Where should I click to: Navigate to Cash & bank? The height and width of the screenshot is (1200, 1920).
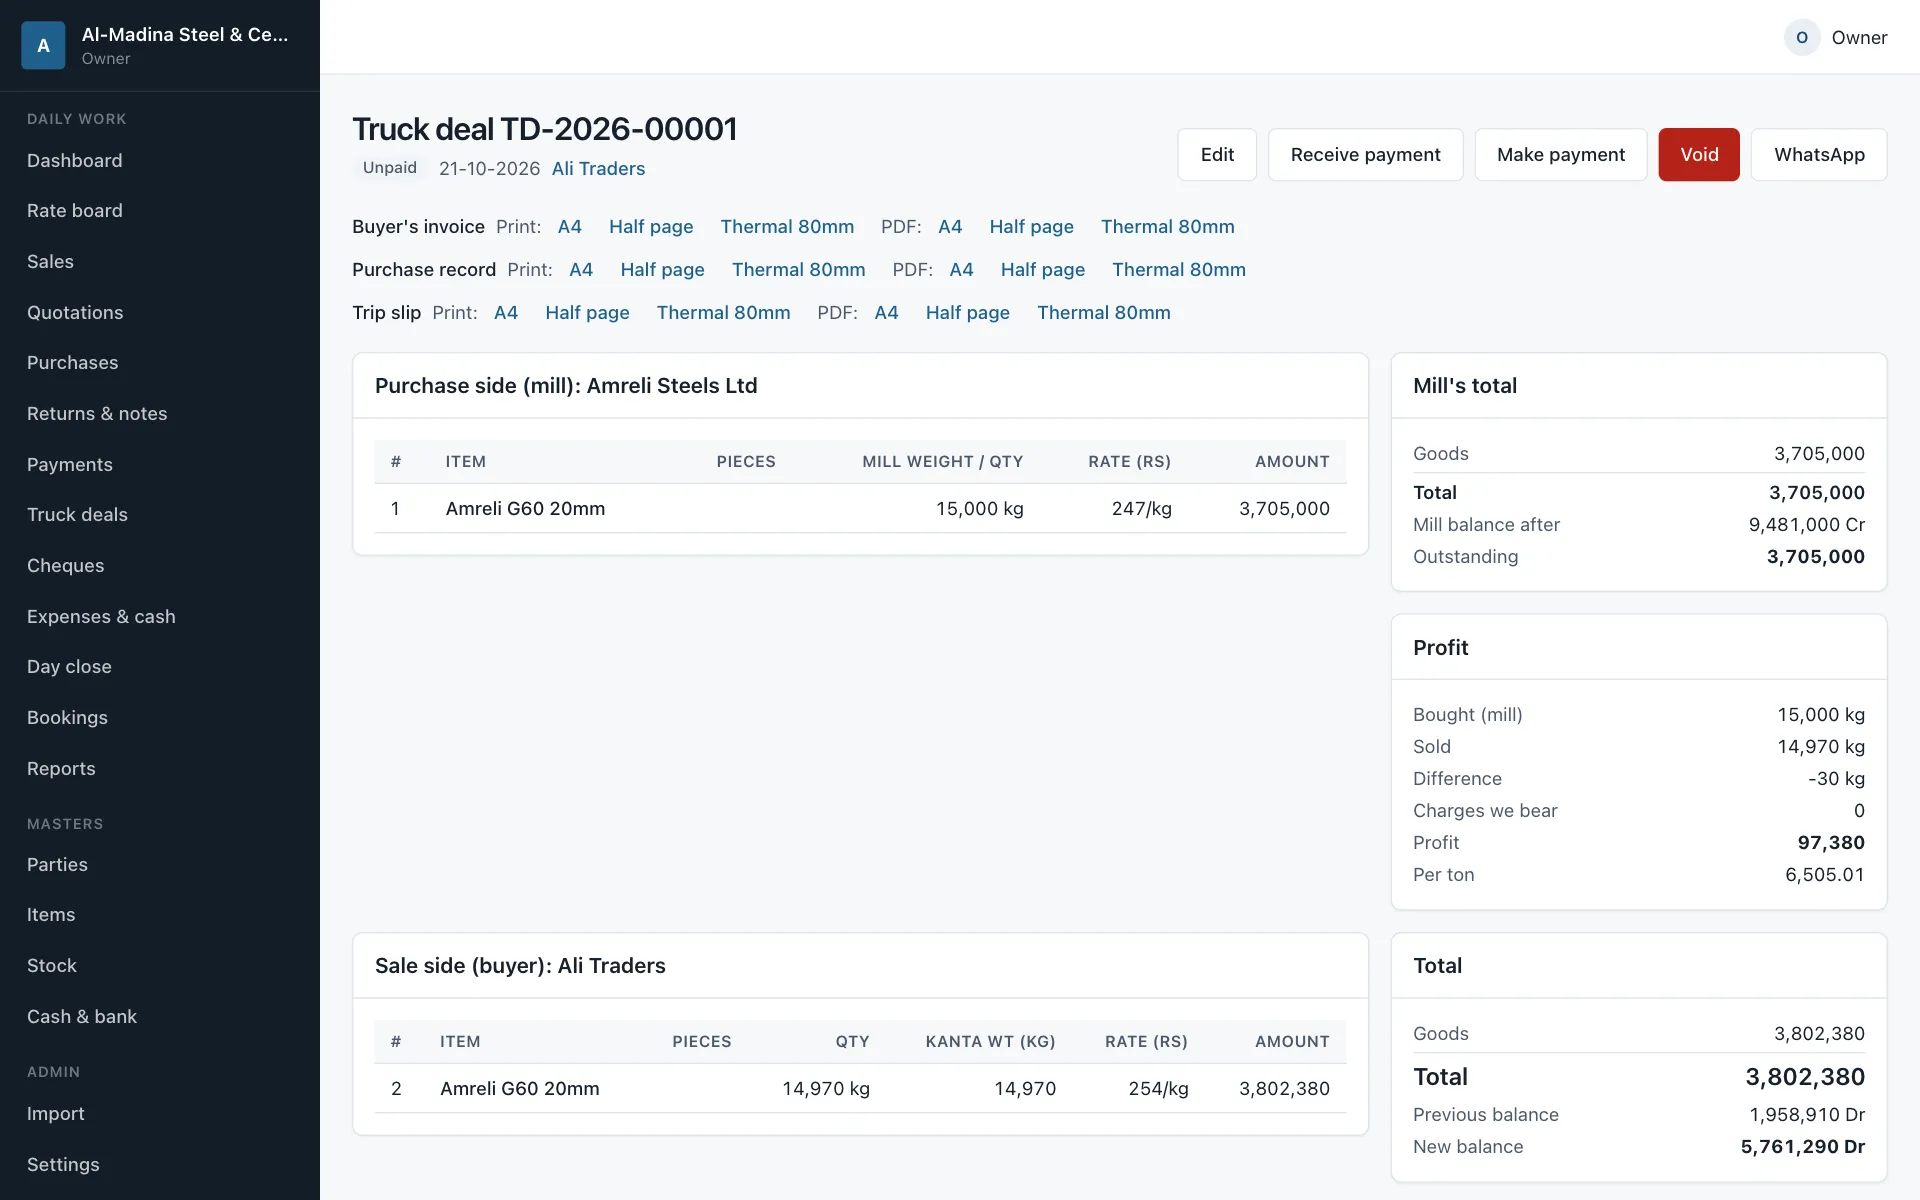tap(82, 1017)
